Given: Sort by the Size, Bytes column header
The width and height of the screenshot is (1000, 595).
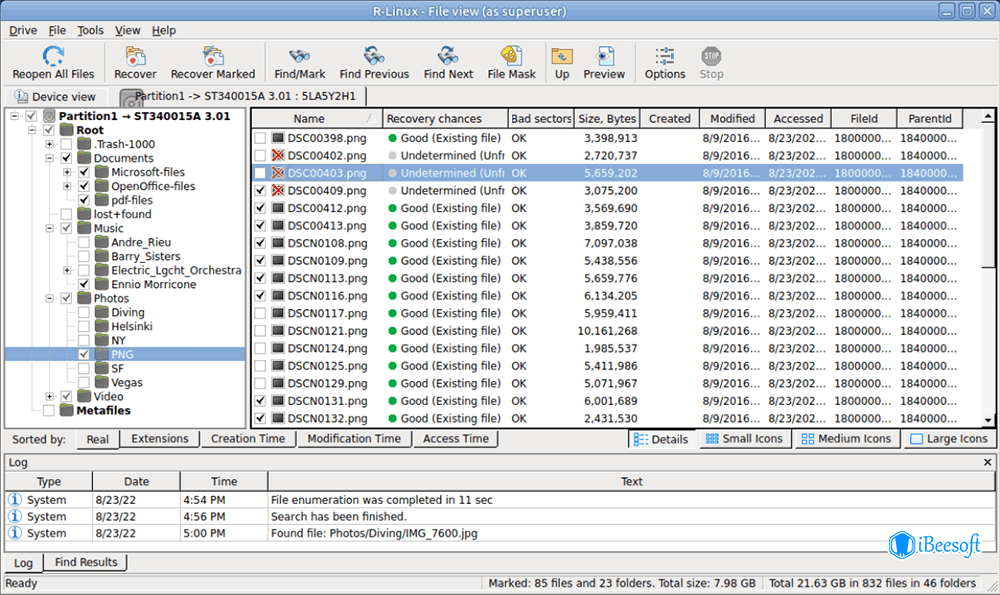Looking at the screenshot, I should [607, 119].
